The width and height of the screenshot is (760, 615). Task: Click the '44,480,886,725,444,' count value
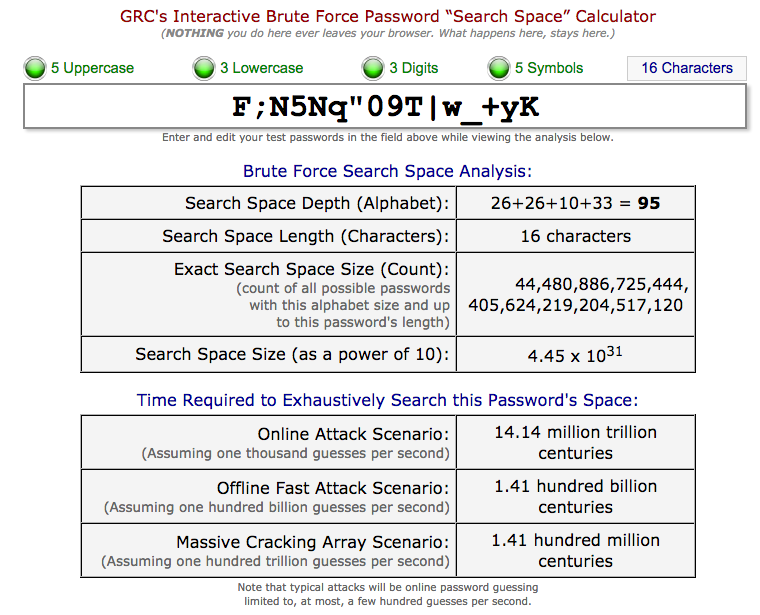click(602, 284)
